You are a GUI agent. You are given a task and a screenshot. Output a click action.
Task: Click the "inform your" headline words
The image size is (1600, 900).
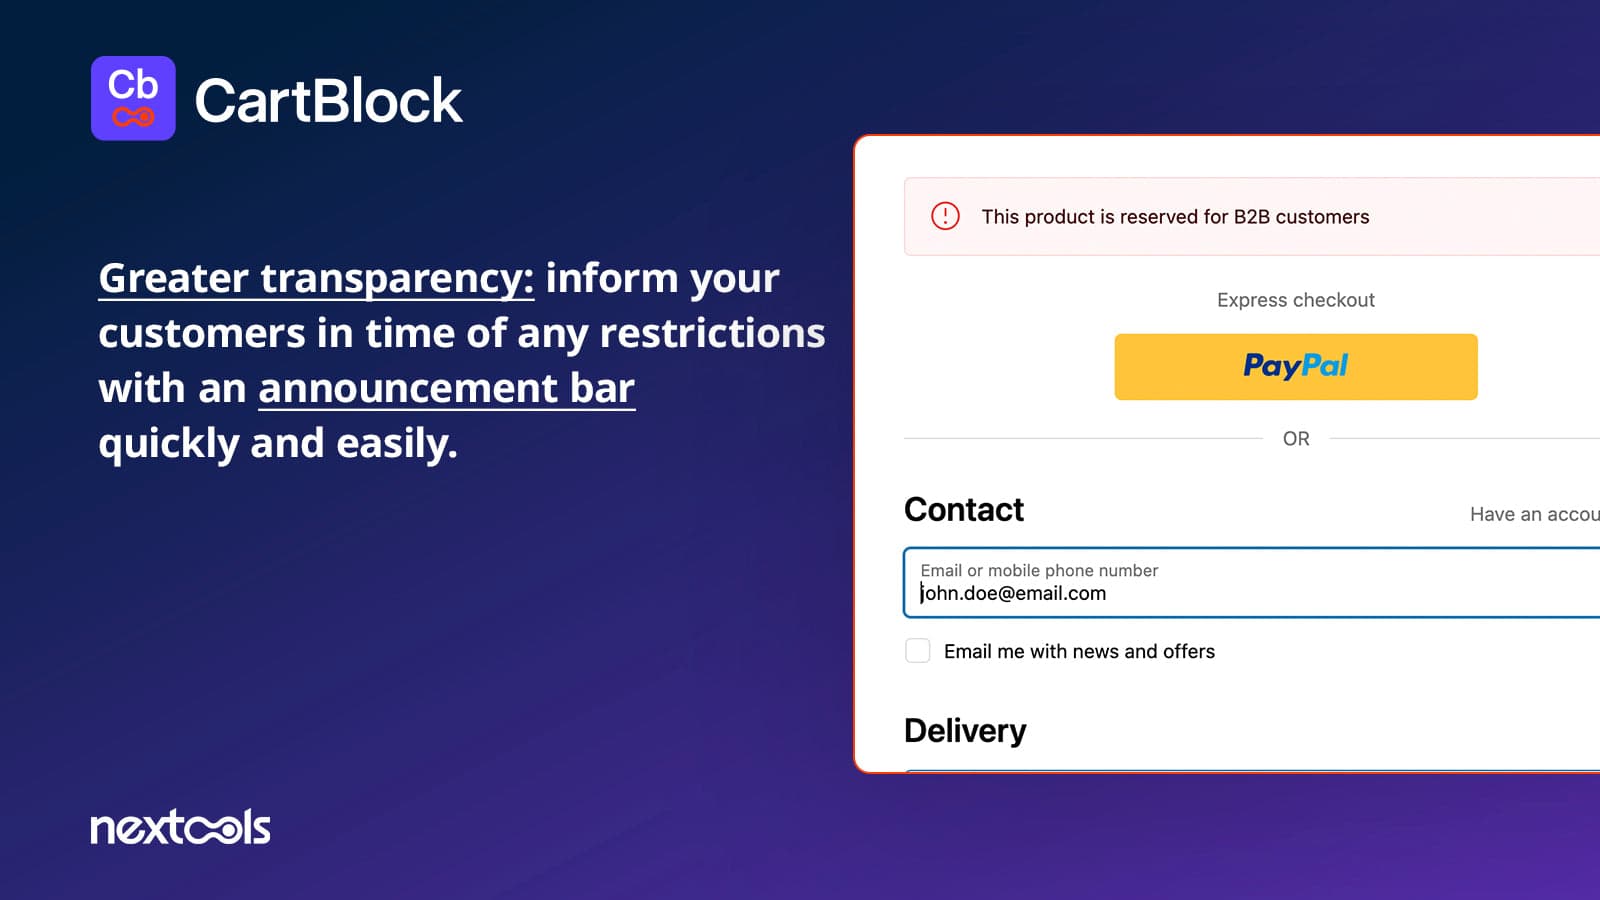[x=661, y=278]
